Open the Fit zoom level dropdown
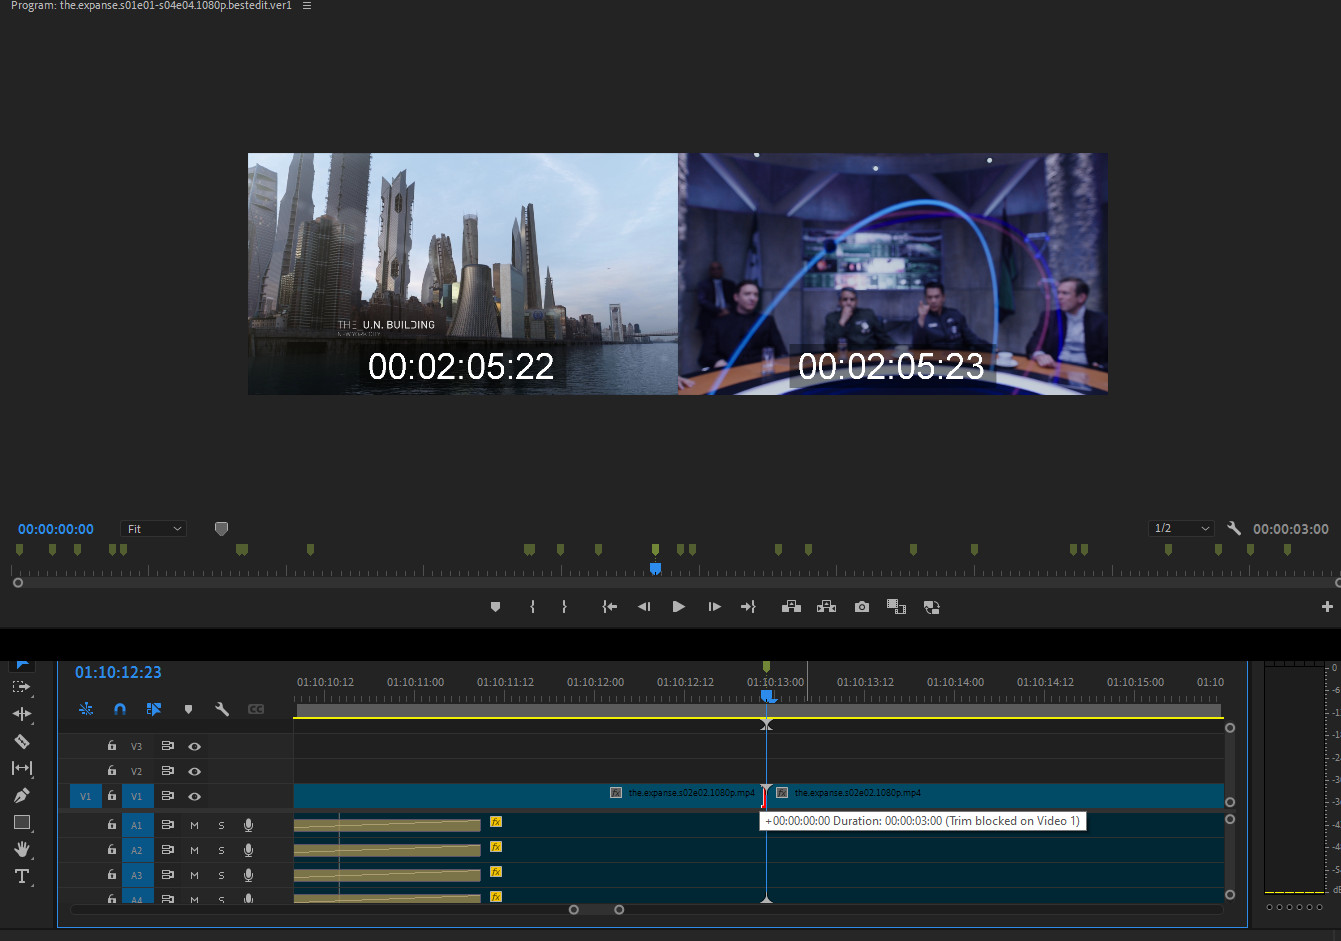This screenshot has width=1341, height=941. click(153, 529)
